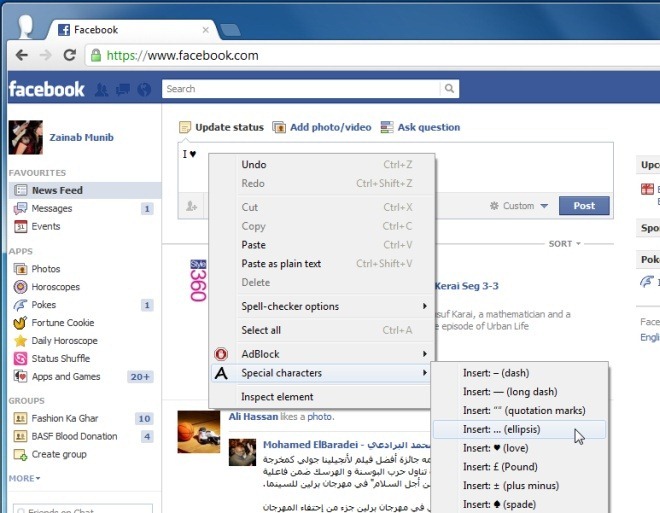
Task: Click the Daily Horoscope star icon
Action: pyautogui.click(x=20, y=340)
